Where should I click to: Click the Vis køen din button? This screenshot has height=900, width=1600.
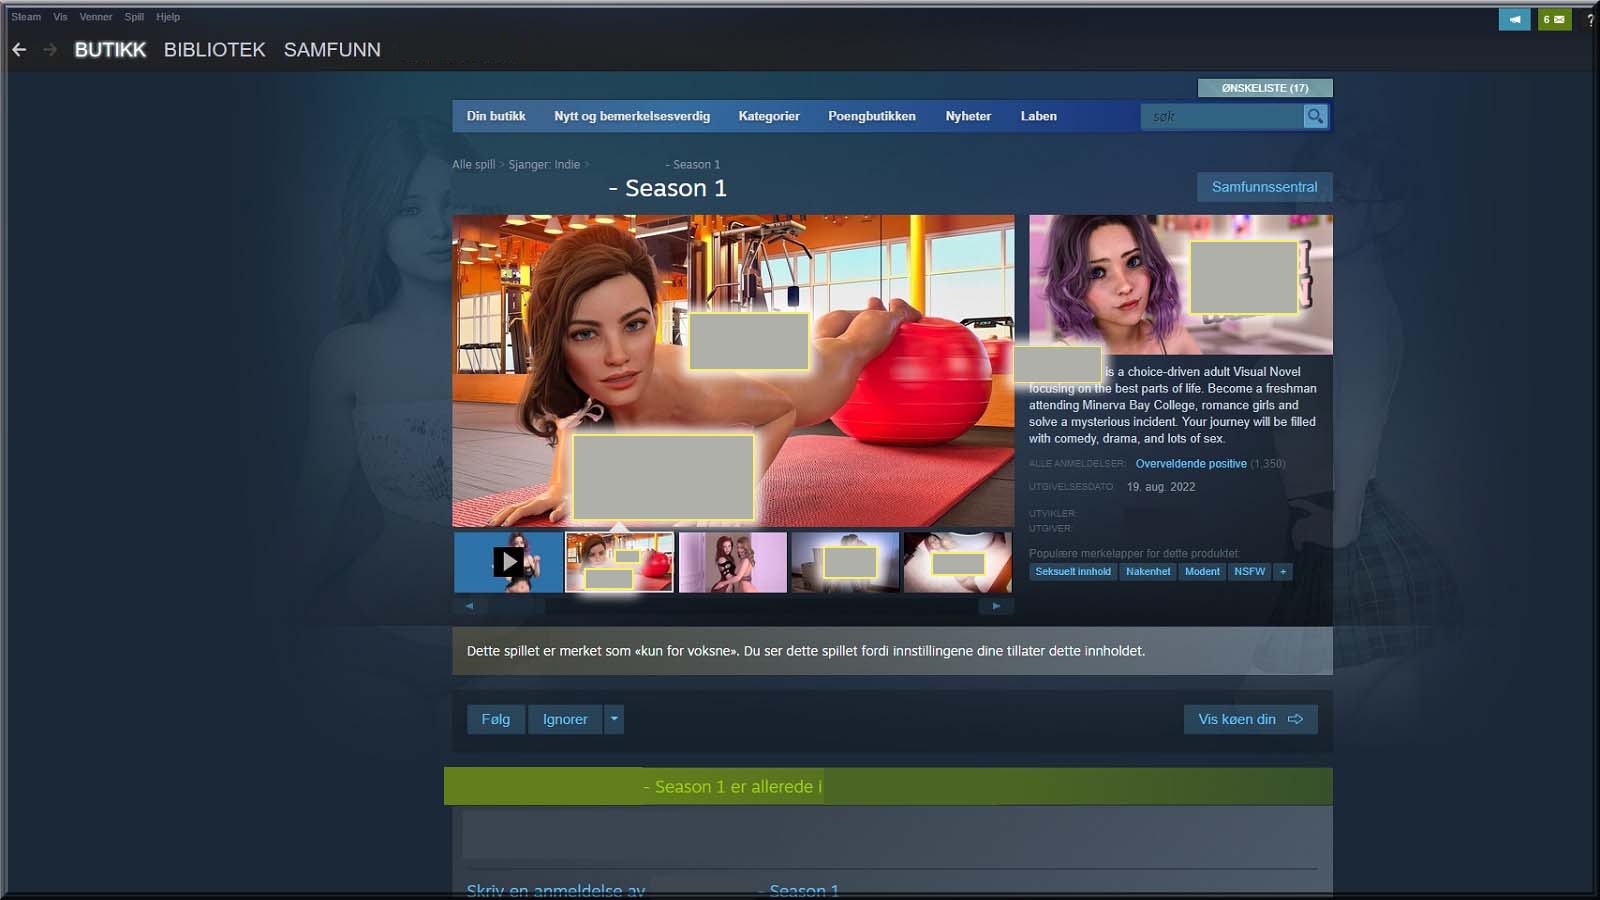tap(1250, 719)
